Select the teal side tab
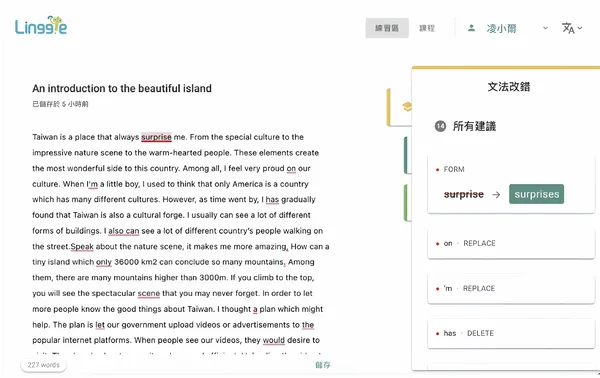This screenshot has height=378, width=600. click(408, 155)
